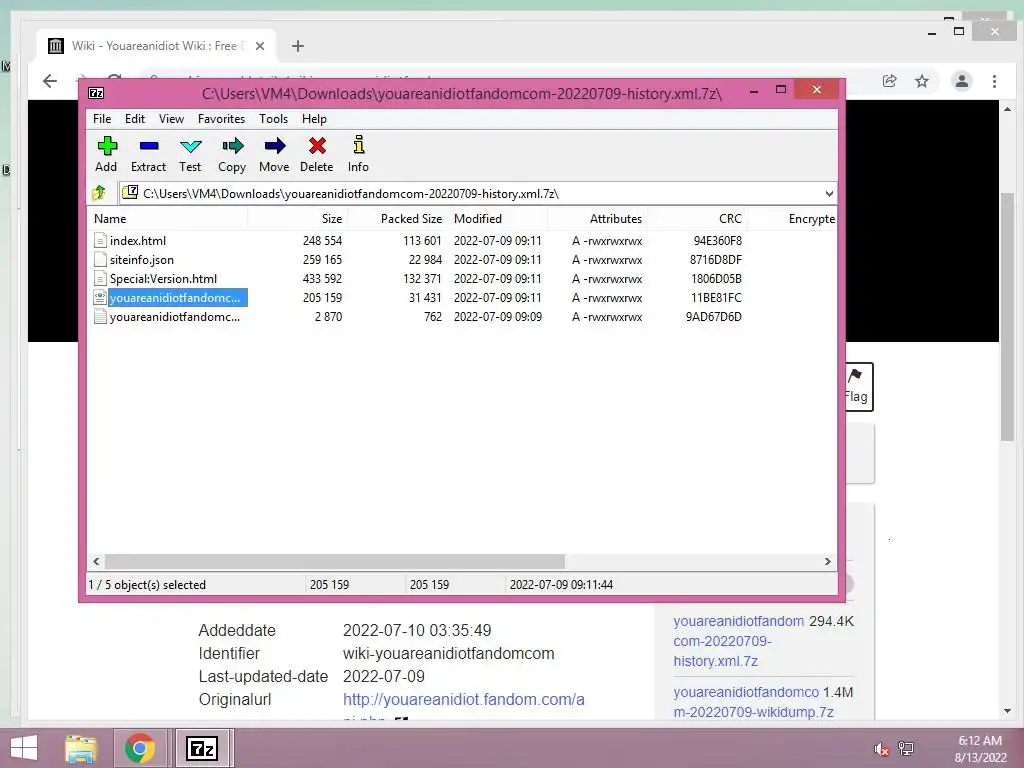This screenshot has height=768, width=1024.
Task: Click the taskbar clock 6:12 AM
Action: (980, 741)
